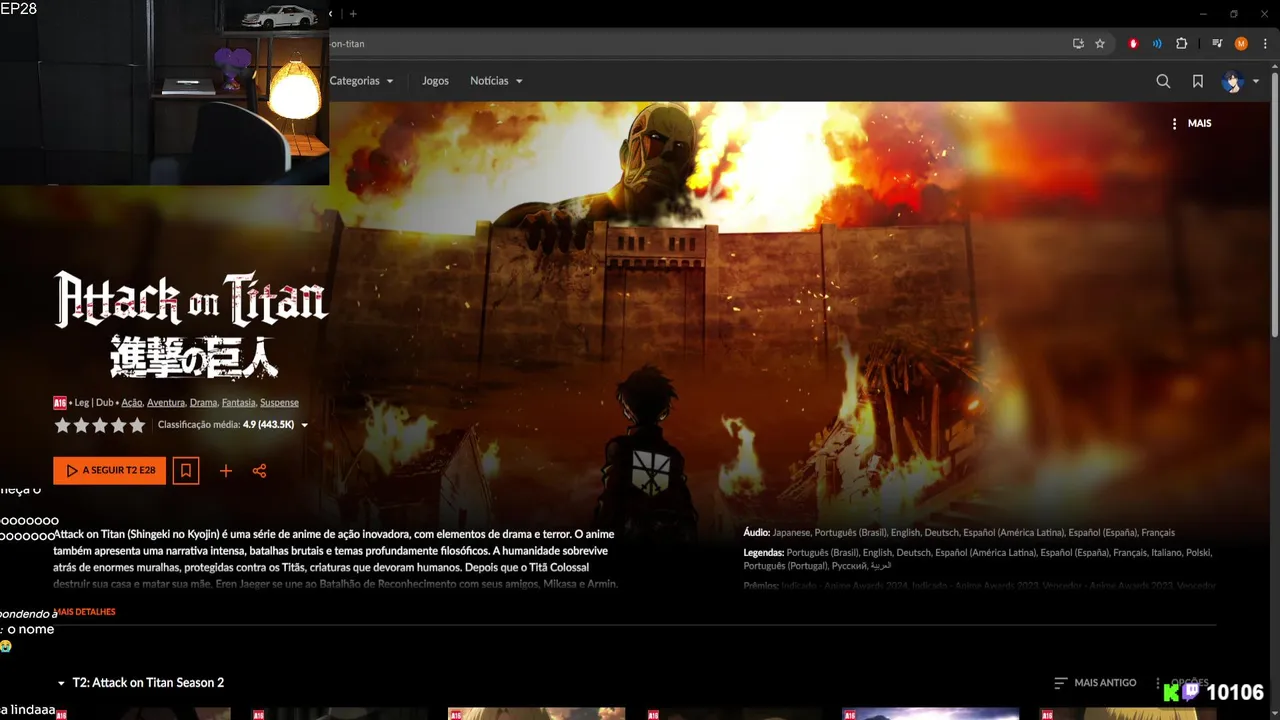Click the anime profile avatar picture
The width and height of the screenshot is (1280, 720).
click(1232, 82)
